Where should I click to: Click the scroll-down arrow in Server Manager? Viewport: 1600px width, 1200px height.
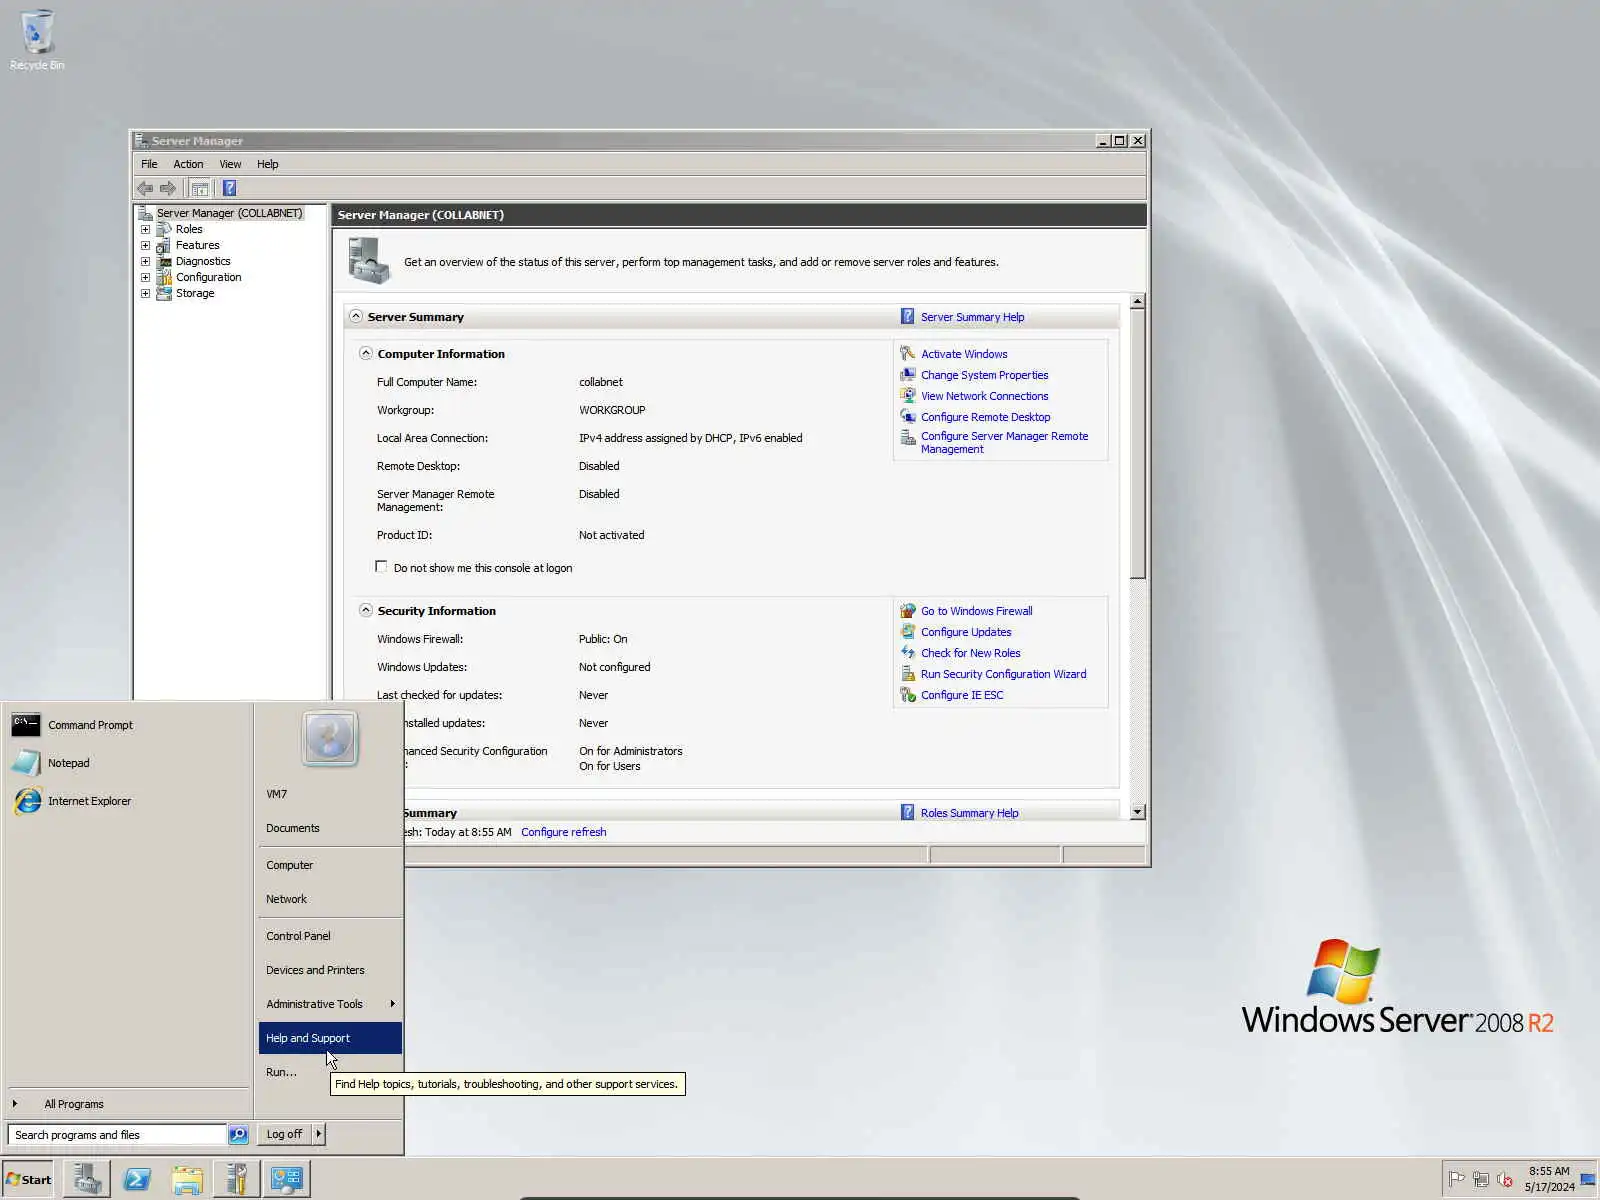[x=1137, y=812]
